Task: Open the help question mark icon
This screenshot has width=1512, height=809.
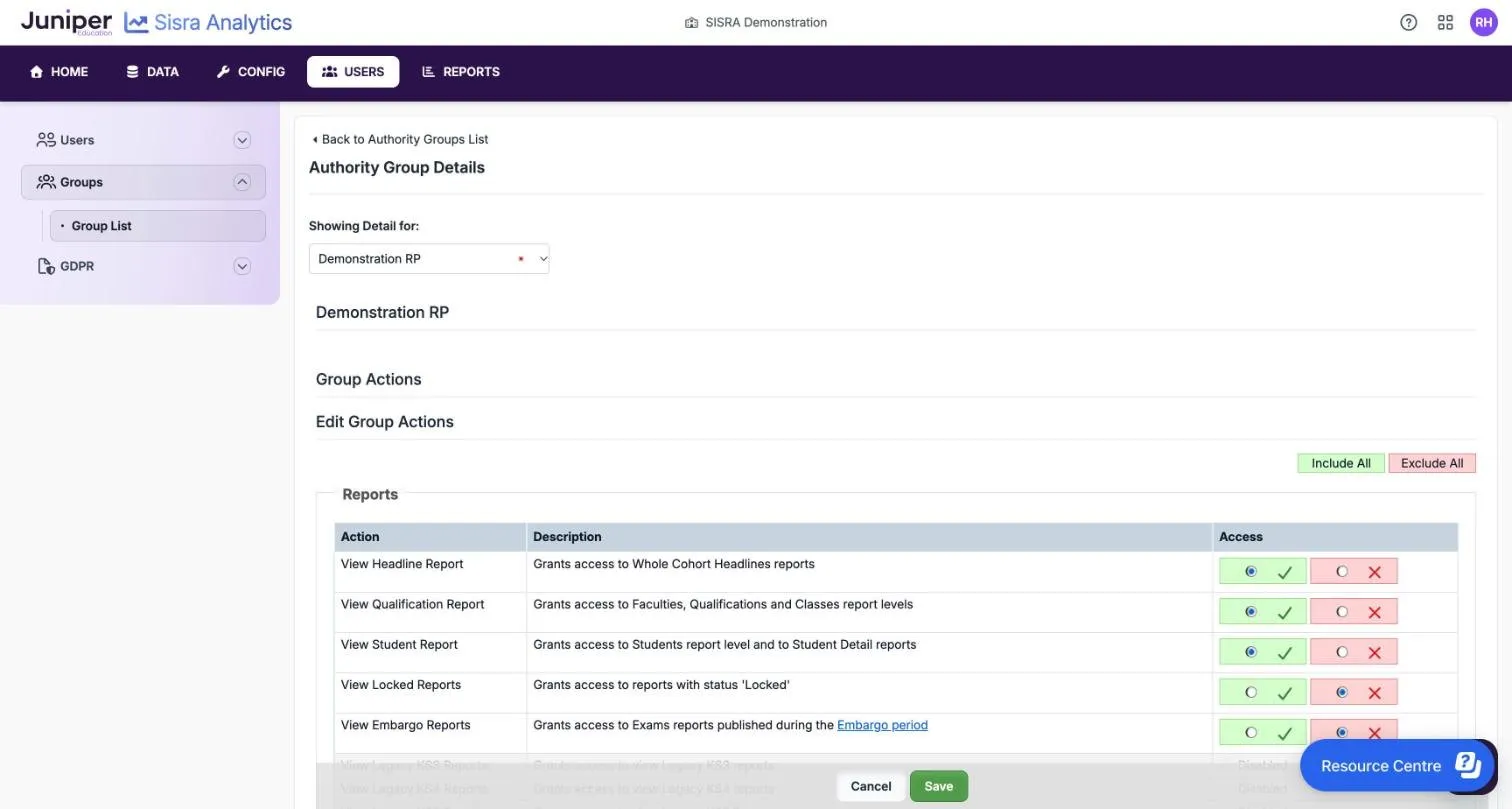Action: [x=1408, y=22]
